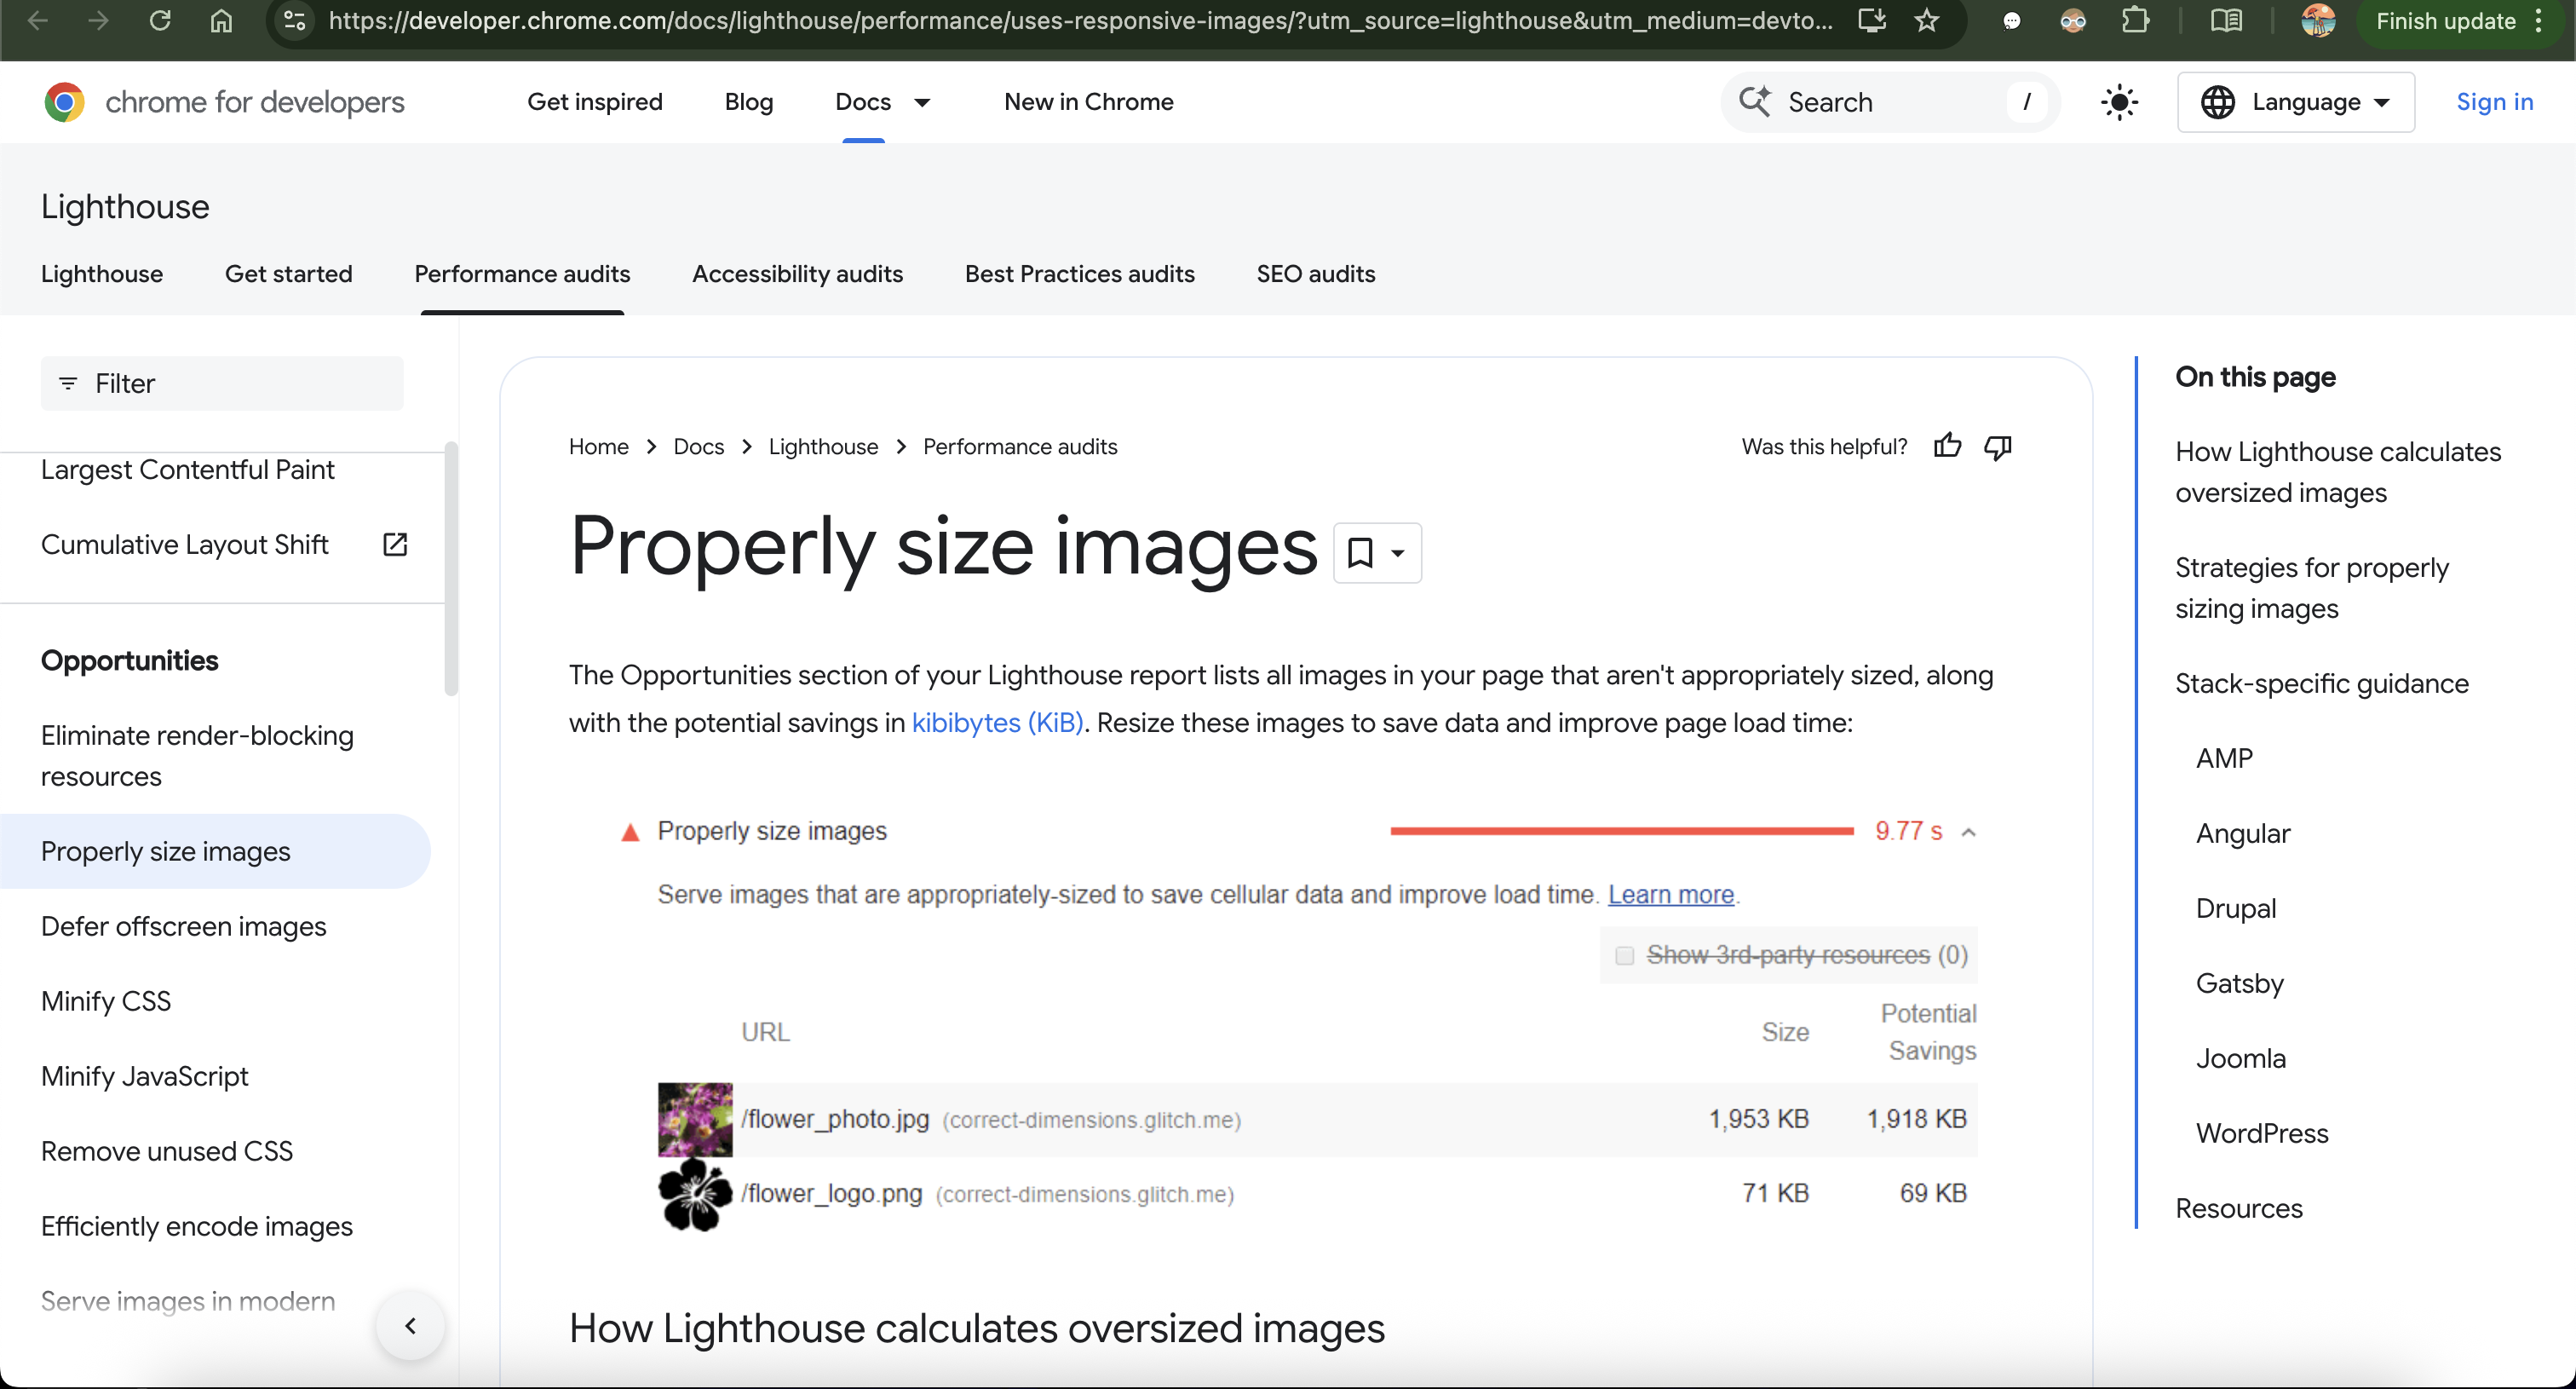
Task: Click the install app icon in address bar
Action: coord(1872,20)
